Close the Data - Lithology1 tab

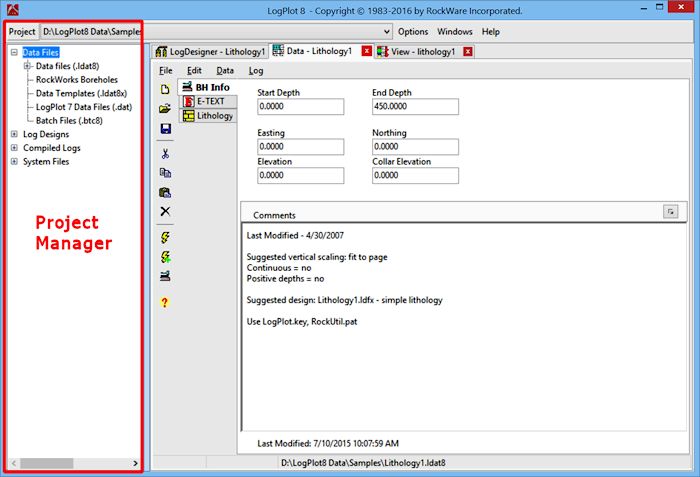coord(367,51)
